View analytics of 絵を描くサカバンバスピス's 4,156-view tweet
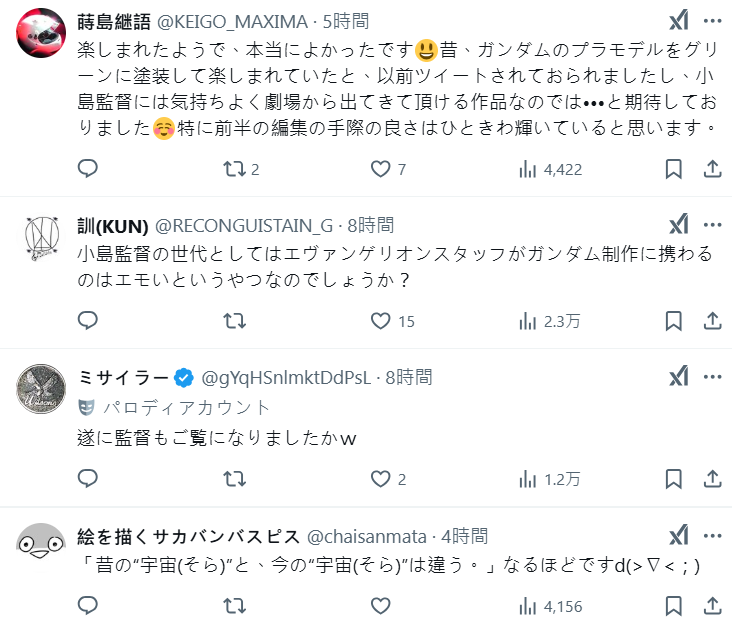The image size is (732, 628). pyautogui.click(x=528, y=605)
